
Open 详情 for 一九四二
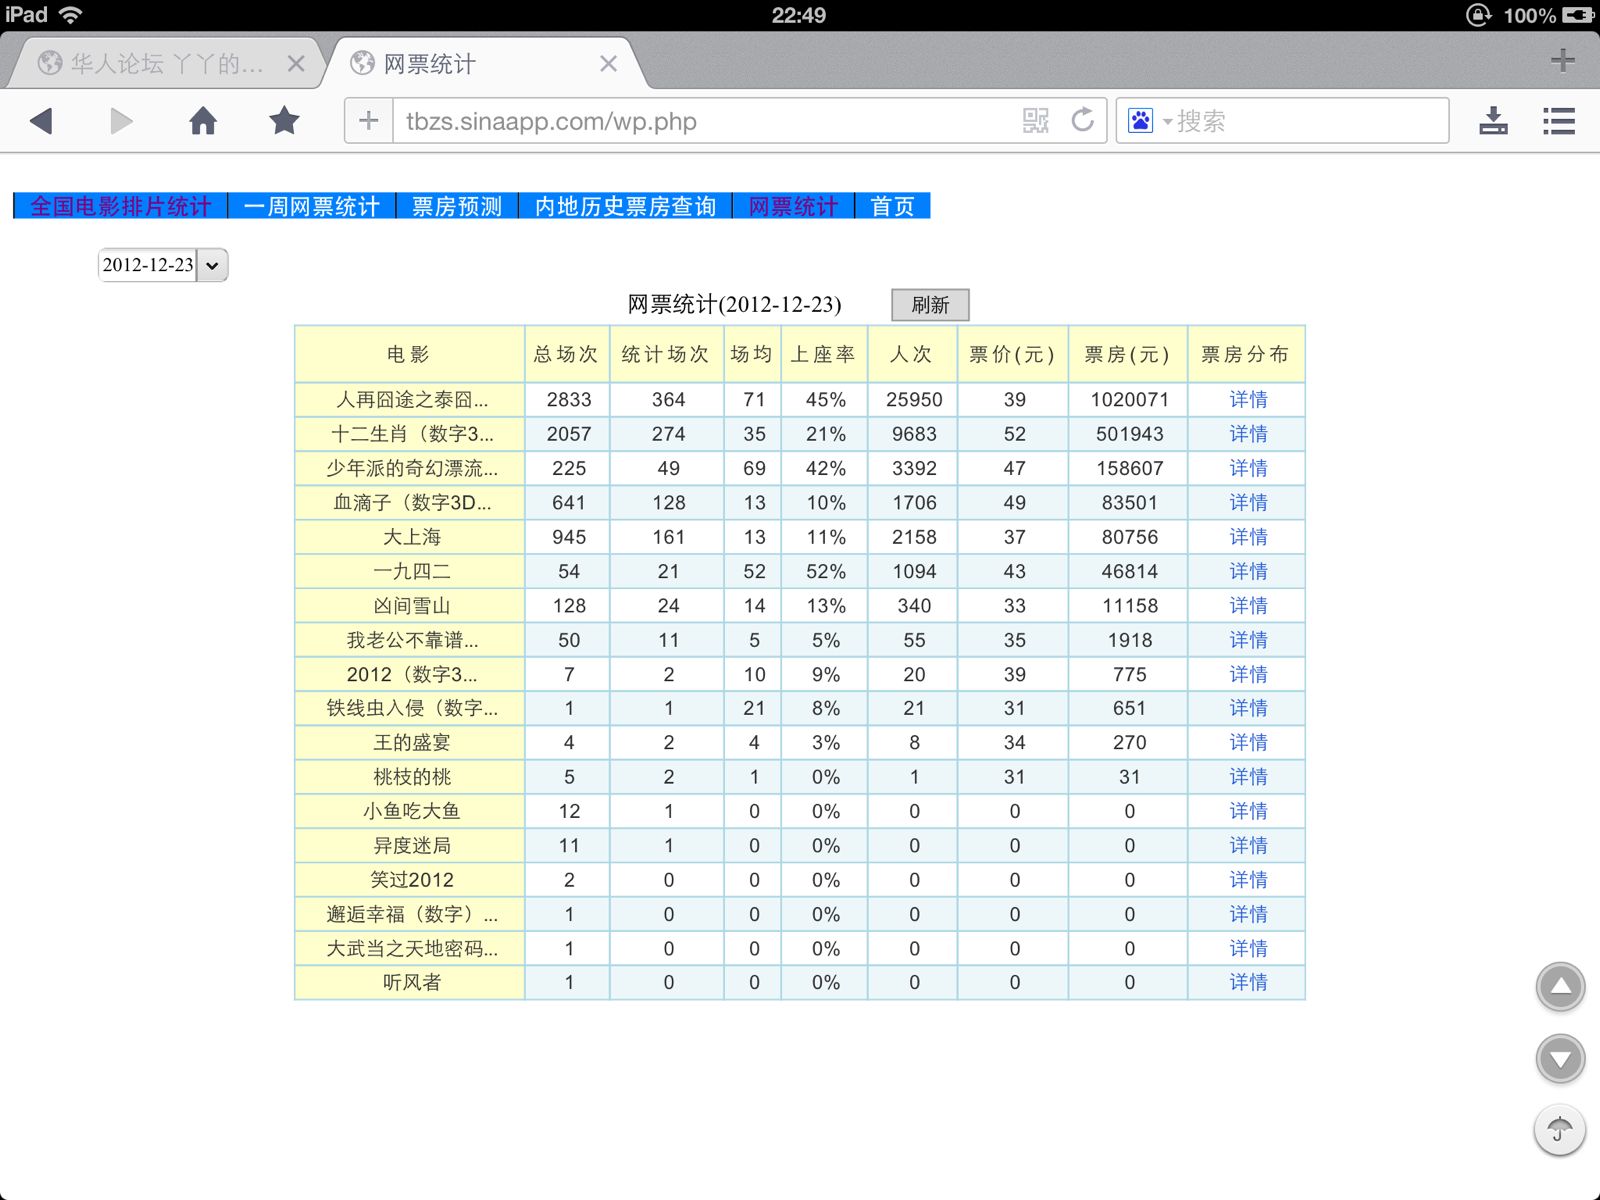point(1248,571)
